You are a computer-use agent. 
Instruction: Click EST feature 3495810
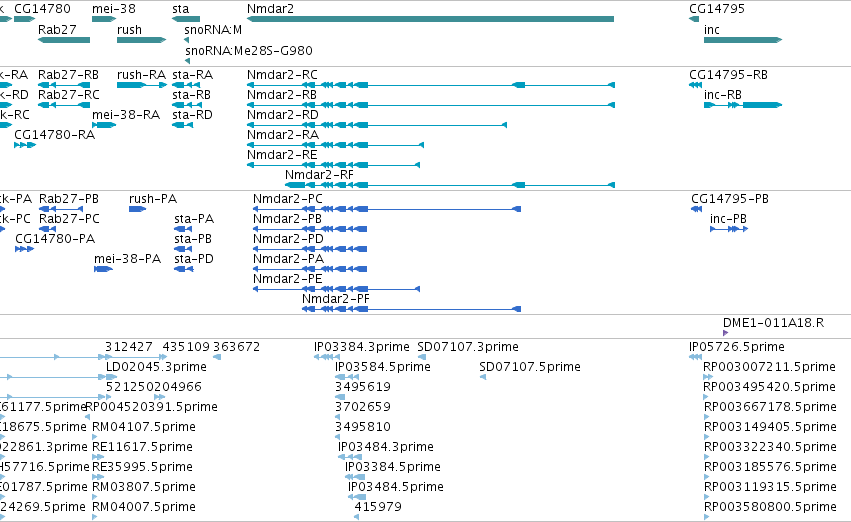[x=338, y=437]
